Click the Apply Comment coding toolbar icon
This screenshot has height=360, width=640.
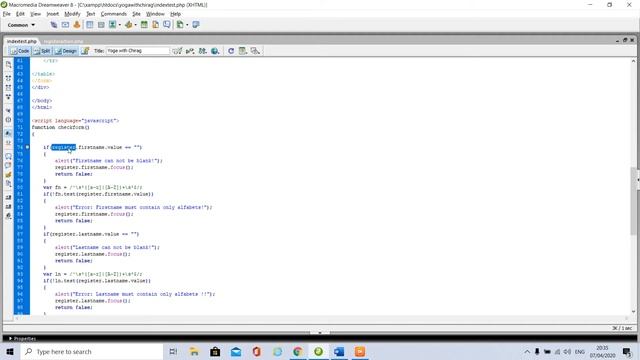[8, 156]
